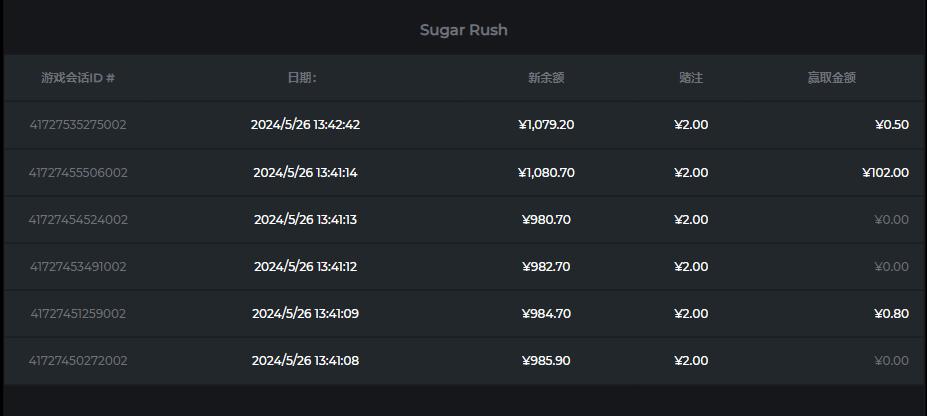Screen dimensions: 927x416
Task: Click the 赌注 column header
Action: (x=691, y=78)
